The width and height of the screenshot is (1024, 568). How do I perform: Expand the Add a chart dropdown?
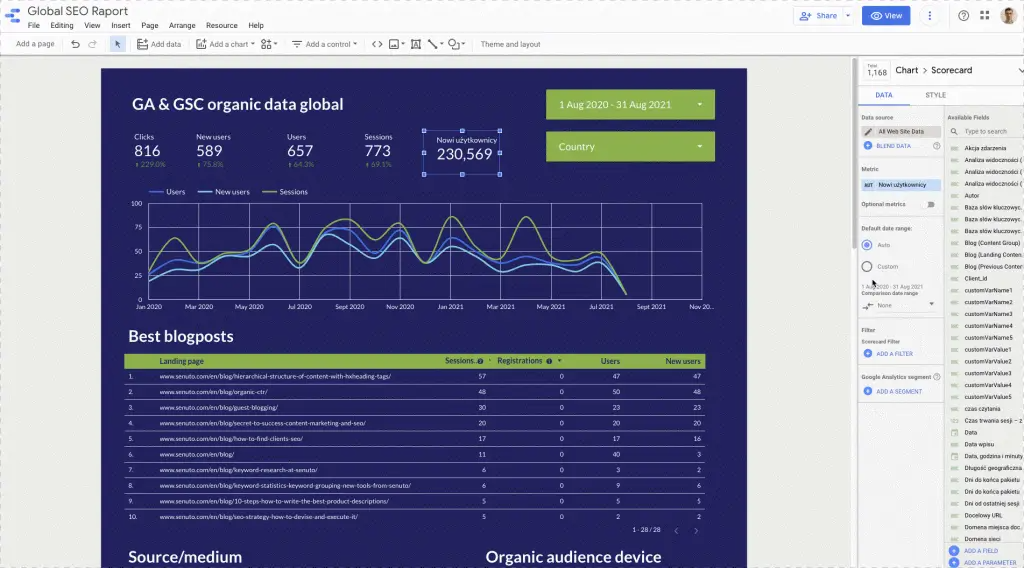(x=253, y=44)
